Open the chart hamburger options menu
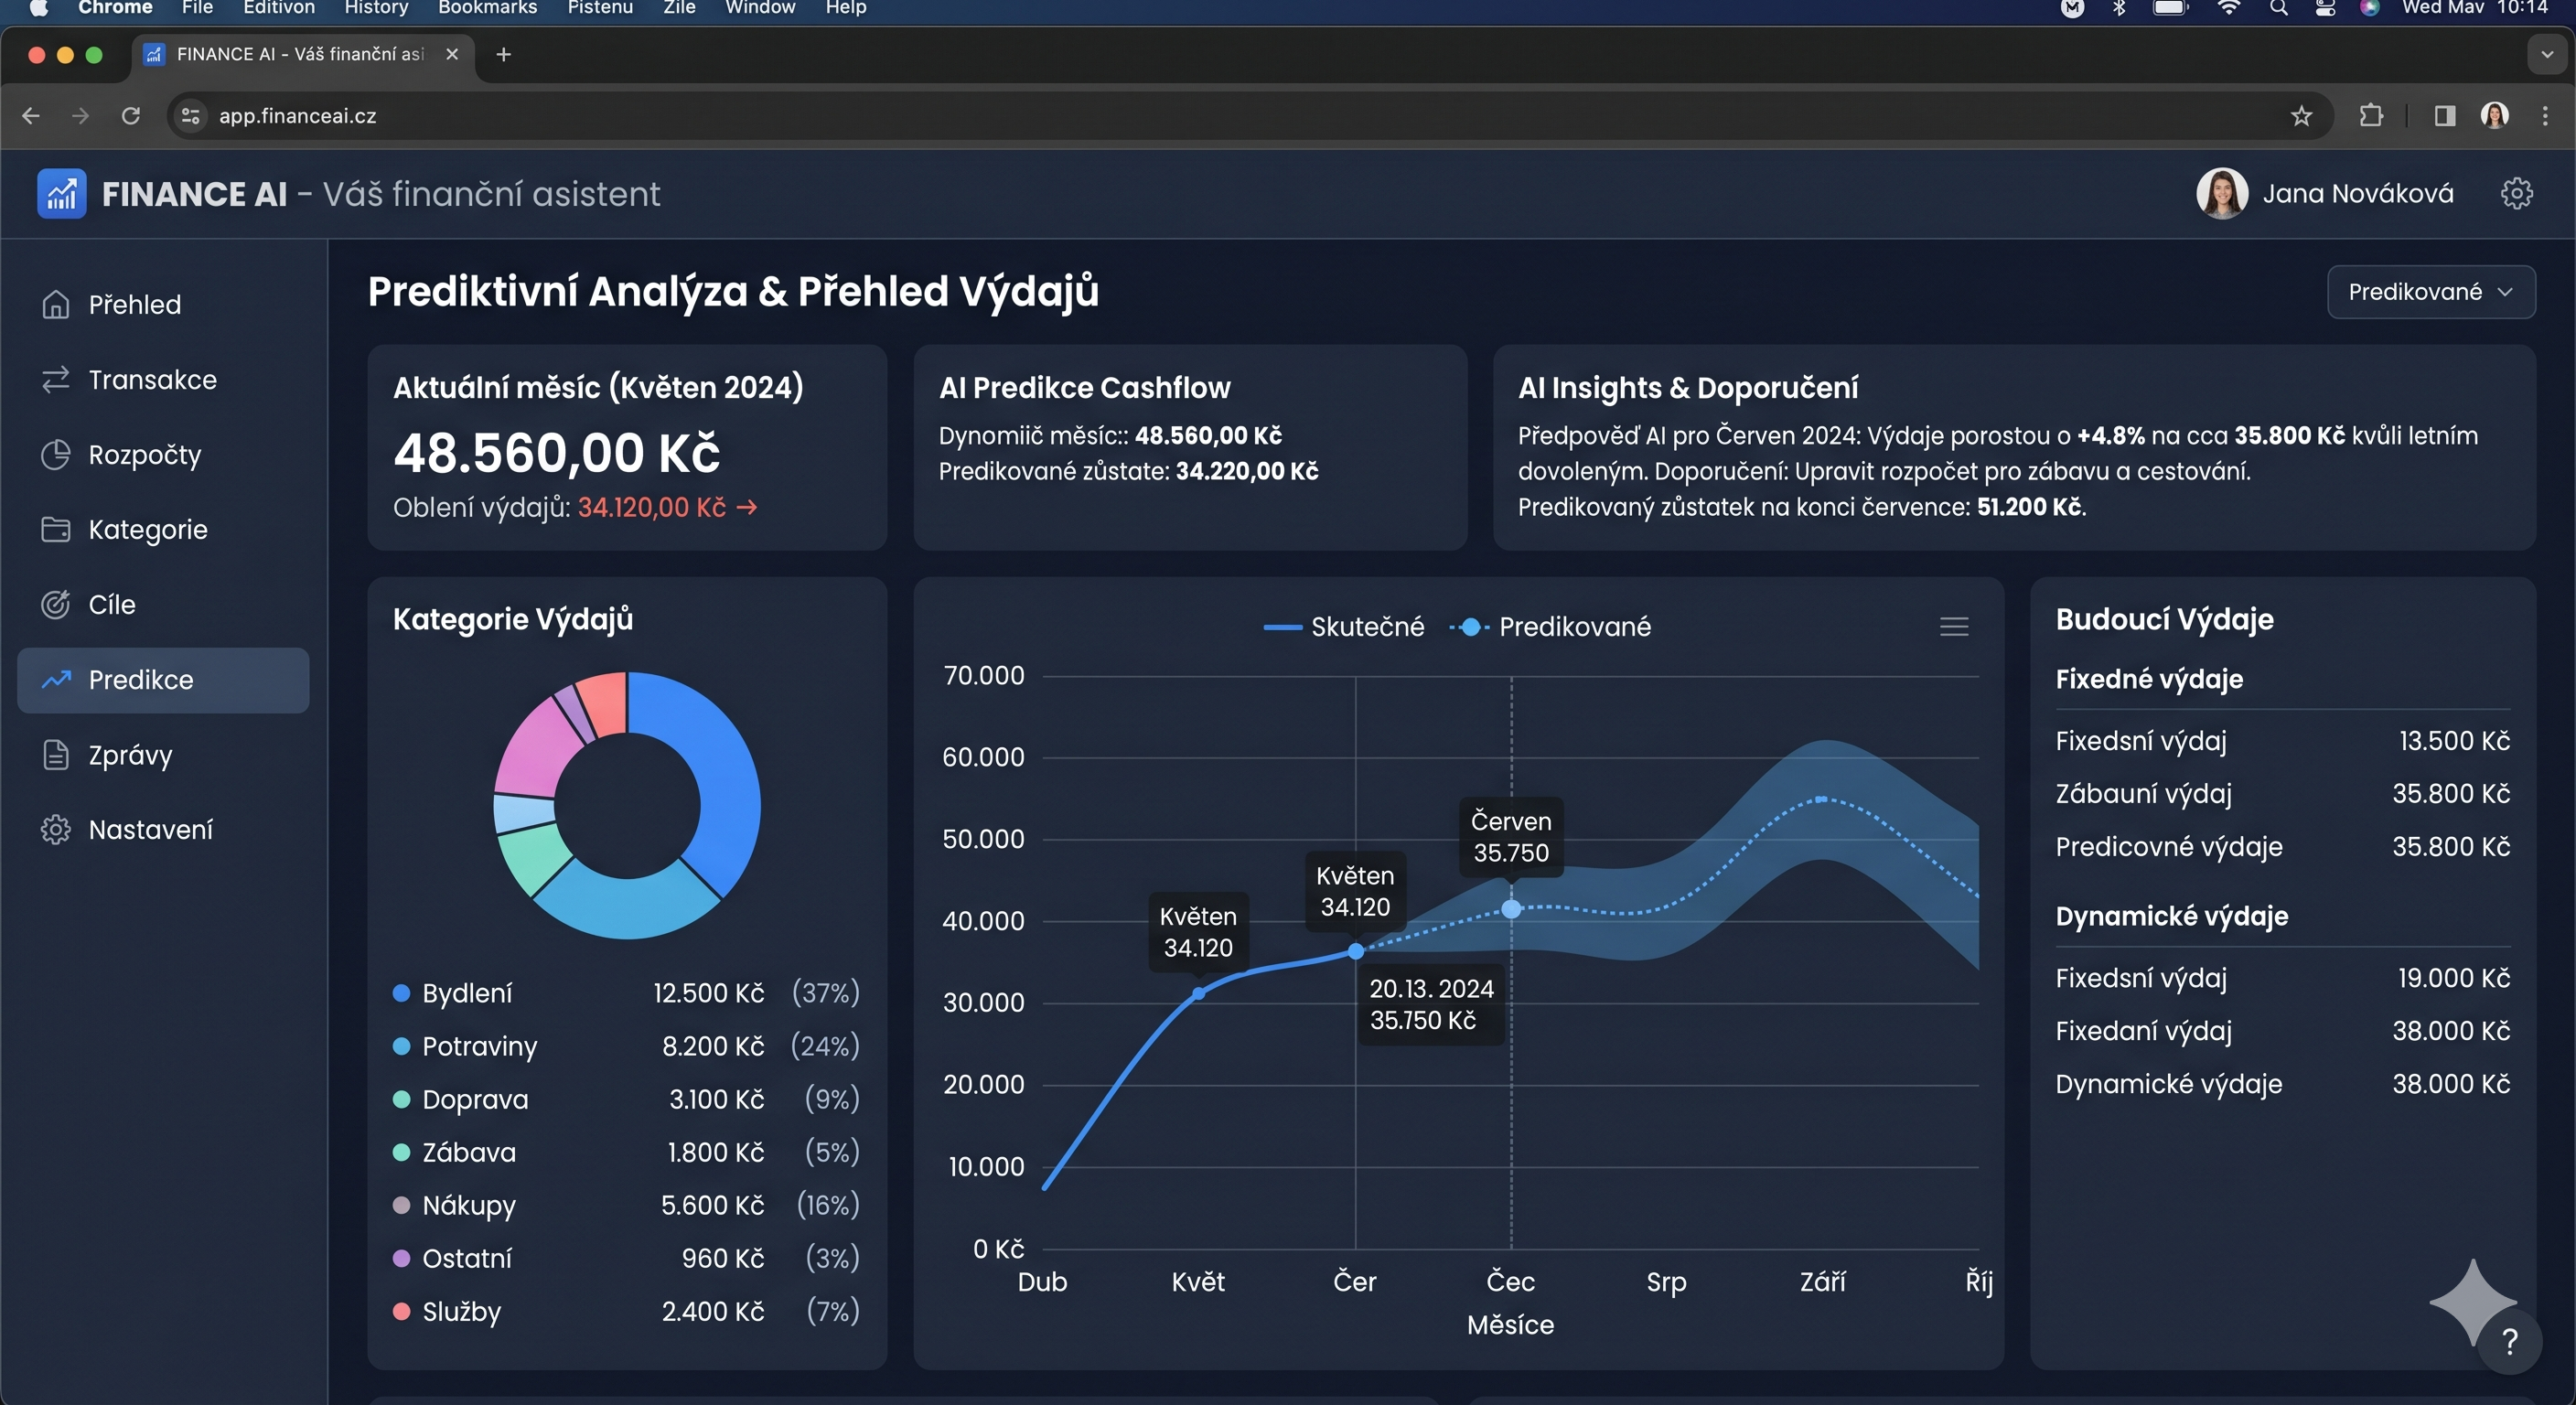 coord(1954,626)
